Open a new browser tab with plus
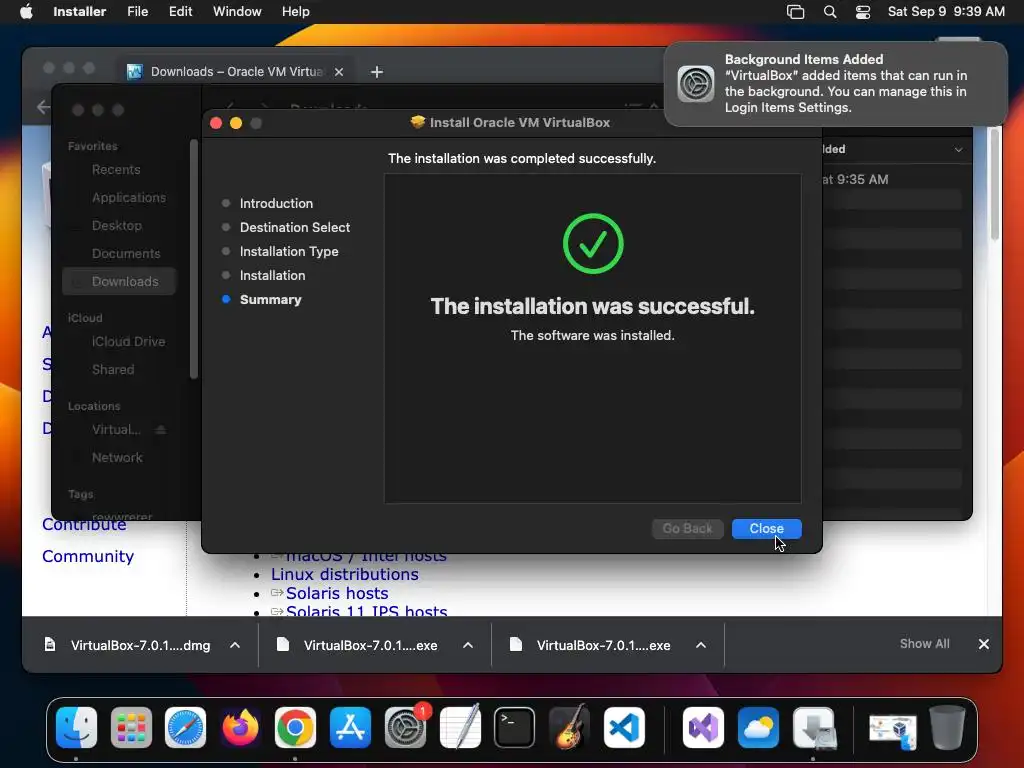1024x768 pixels. coord(377,72)
